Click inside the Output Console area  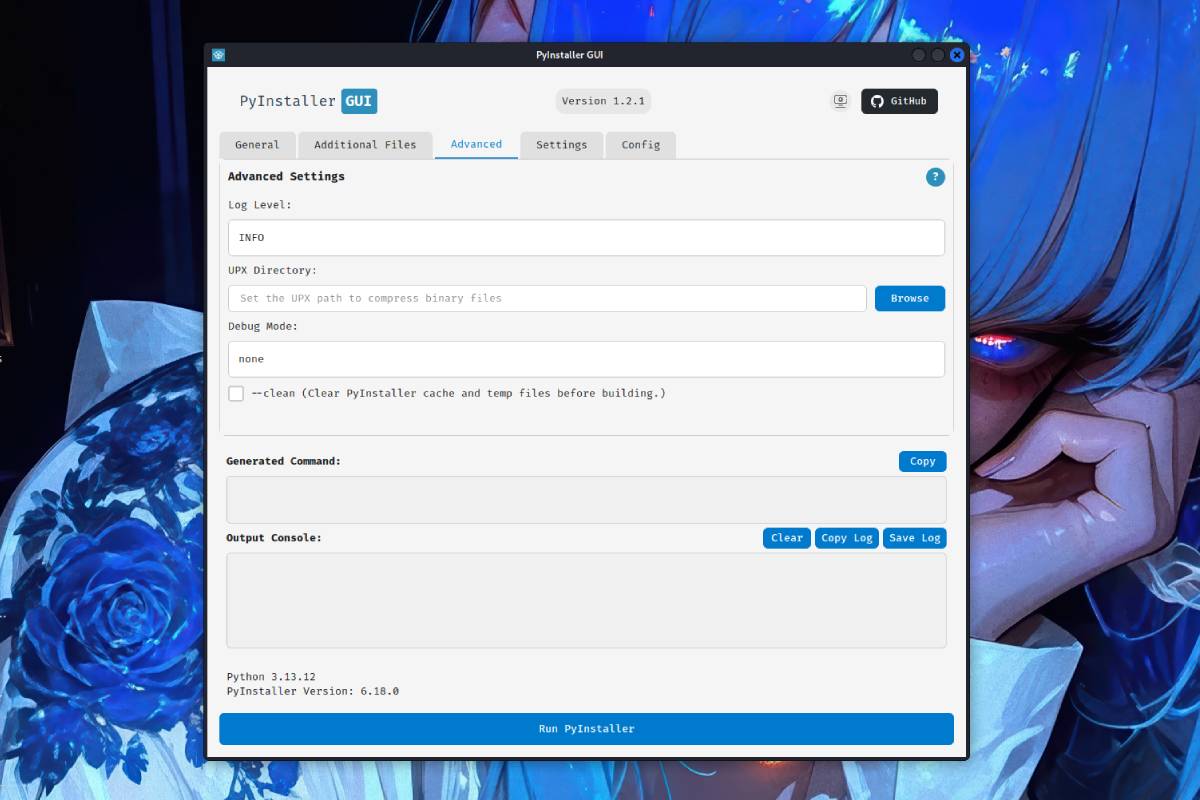tap(586, 600)
